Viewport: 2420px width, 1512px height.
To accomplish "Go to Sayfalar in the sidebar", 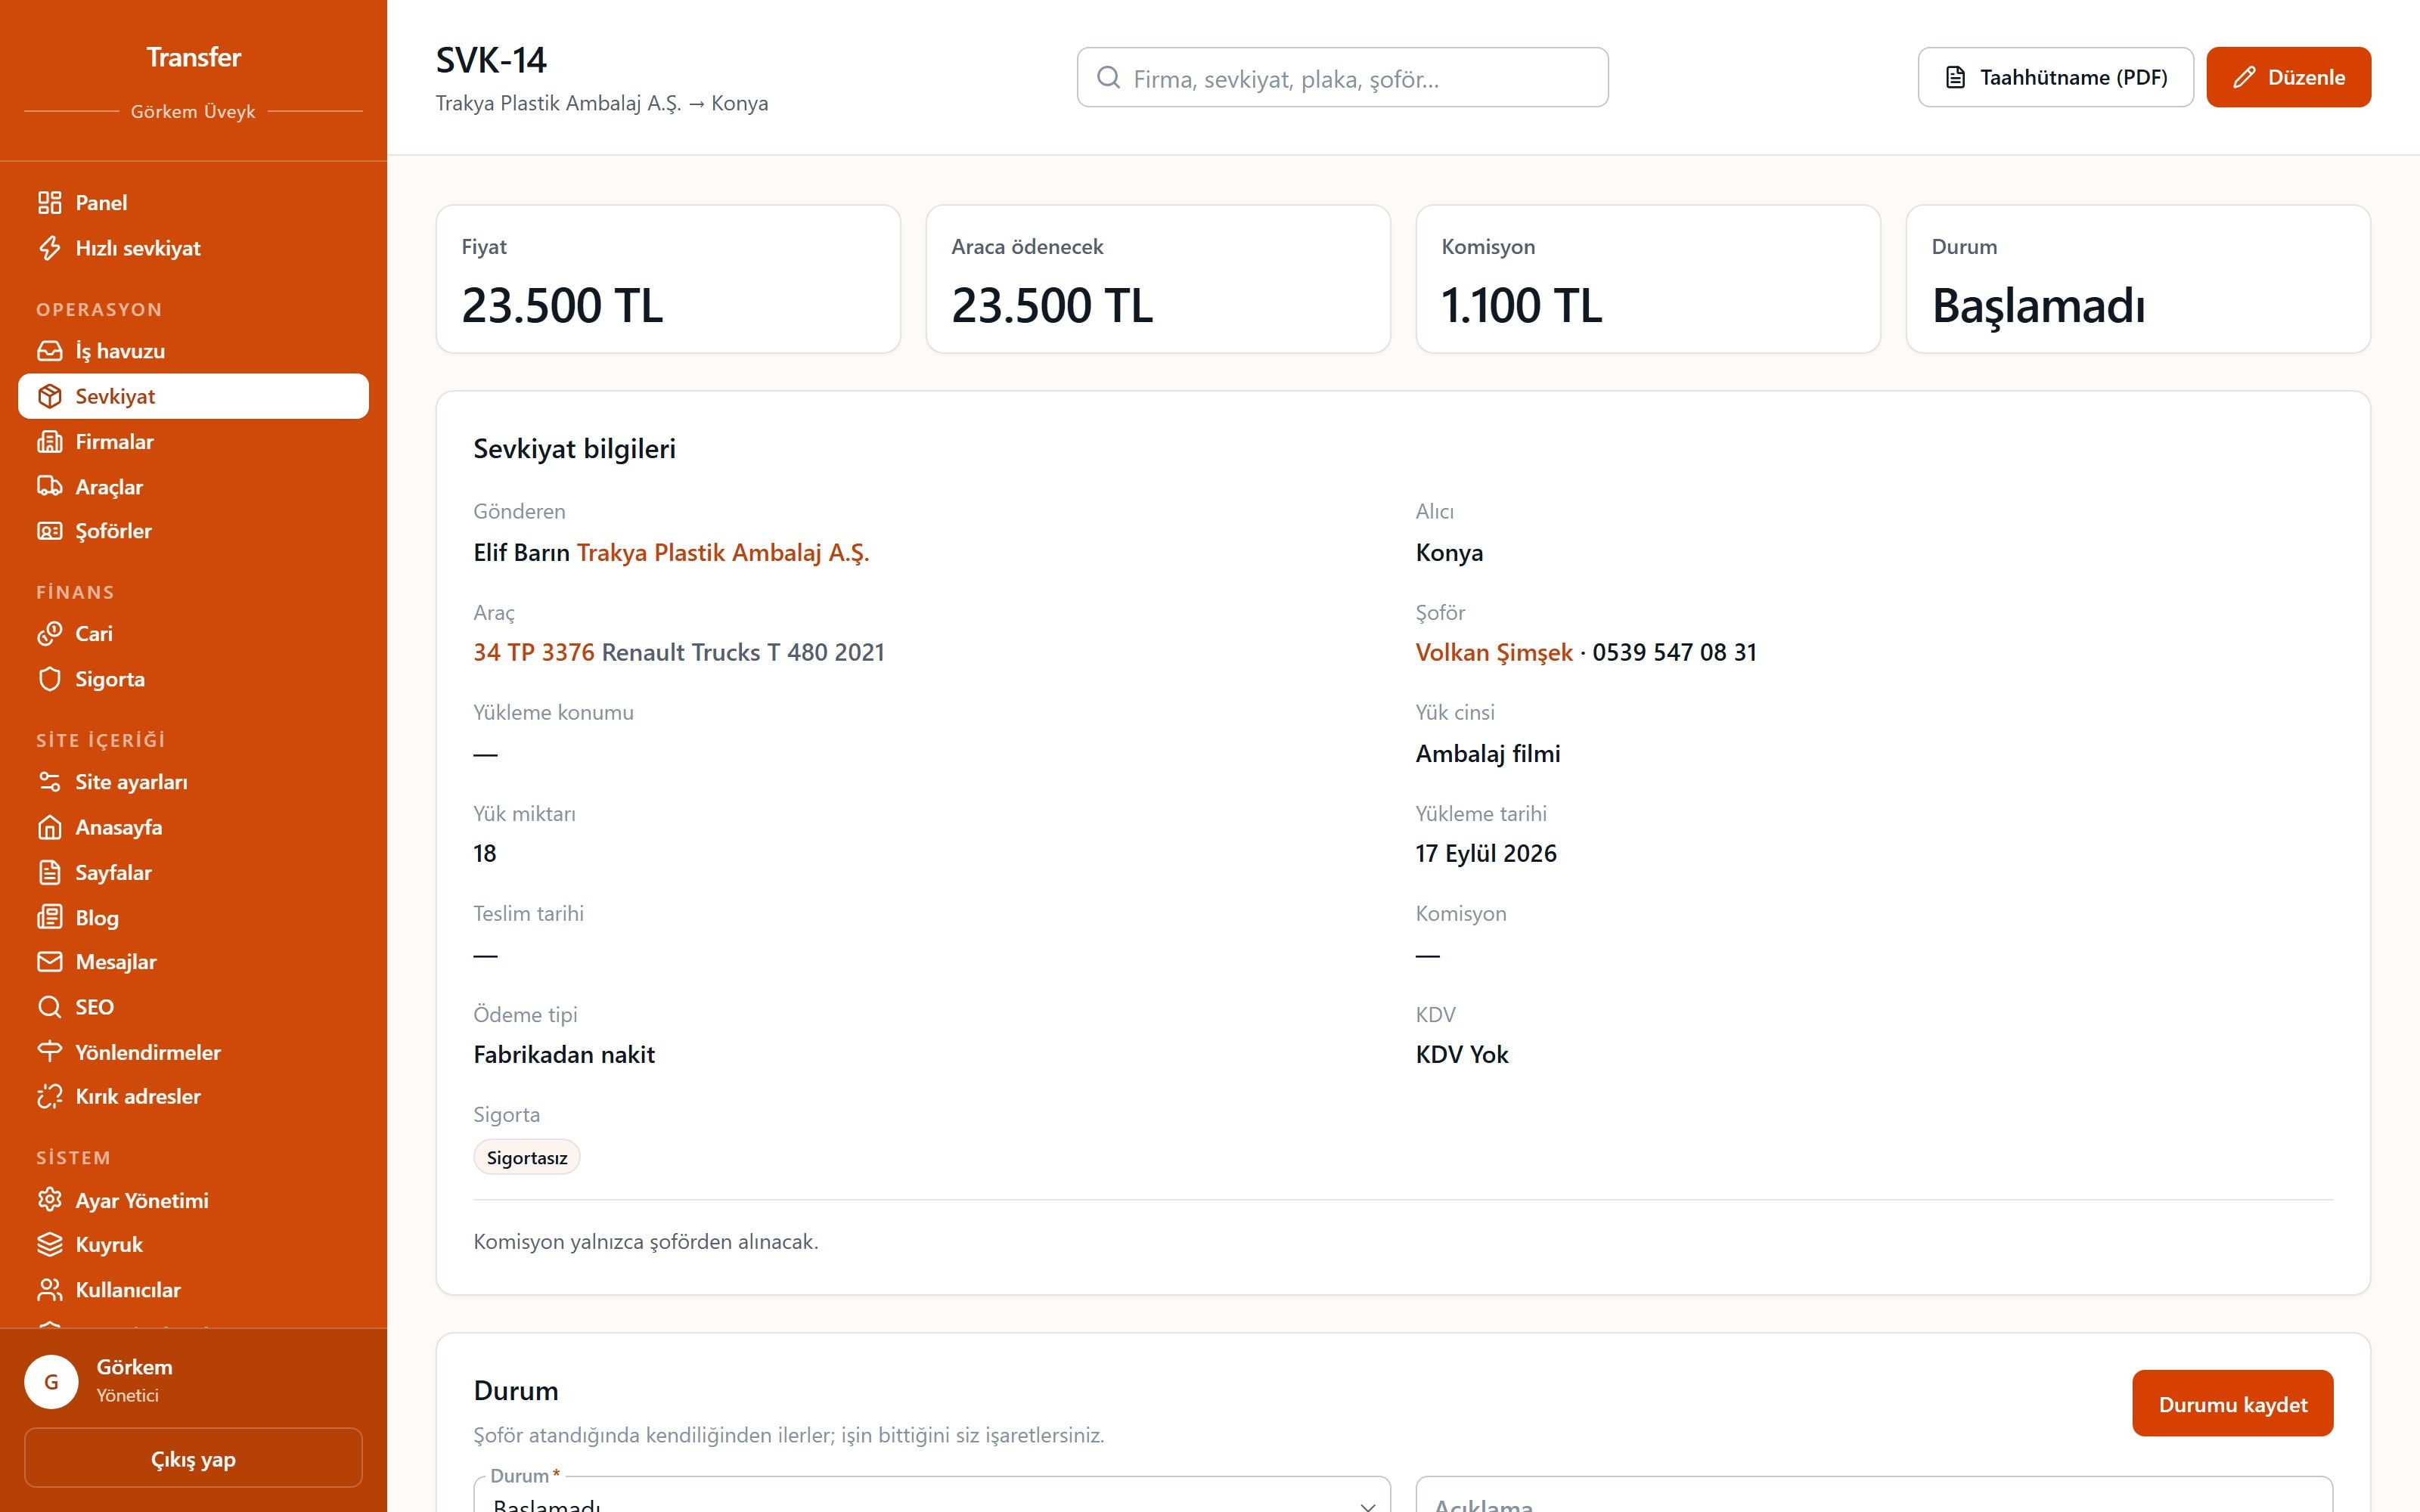I will pos(193,872).
